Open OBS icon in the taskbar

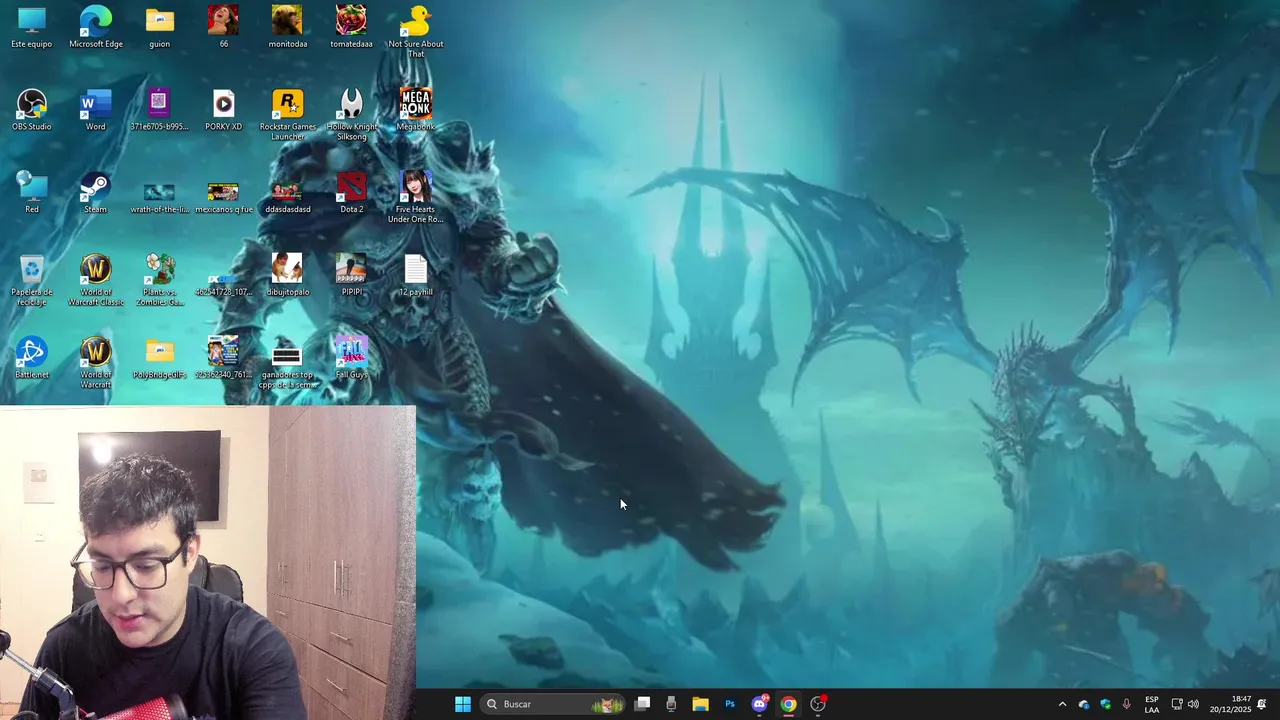818,704
